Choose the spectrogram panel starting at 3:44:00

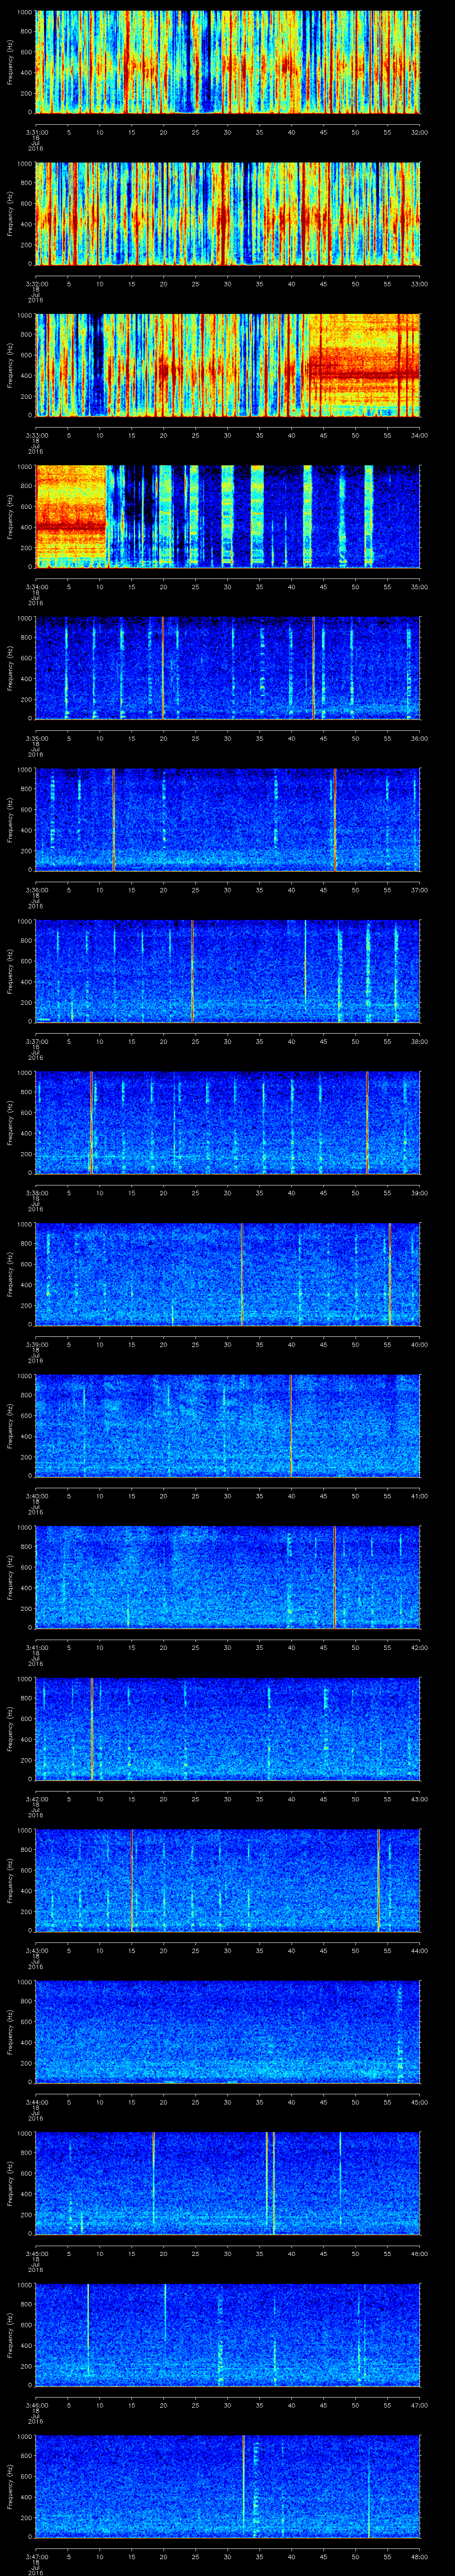coord(228,2032)
